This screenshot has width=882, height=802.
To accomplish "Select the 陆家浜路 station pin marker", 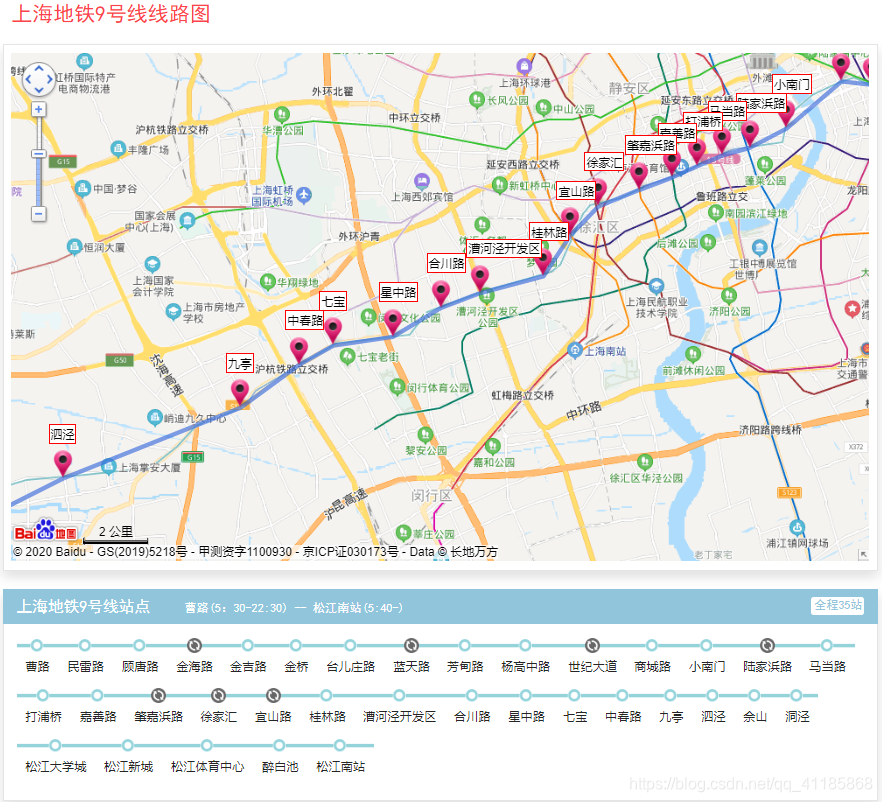I will click(x=750, y=133).
